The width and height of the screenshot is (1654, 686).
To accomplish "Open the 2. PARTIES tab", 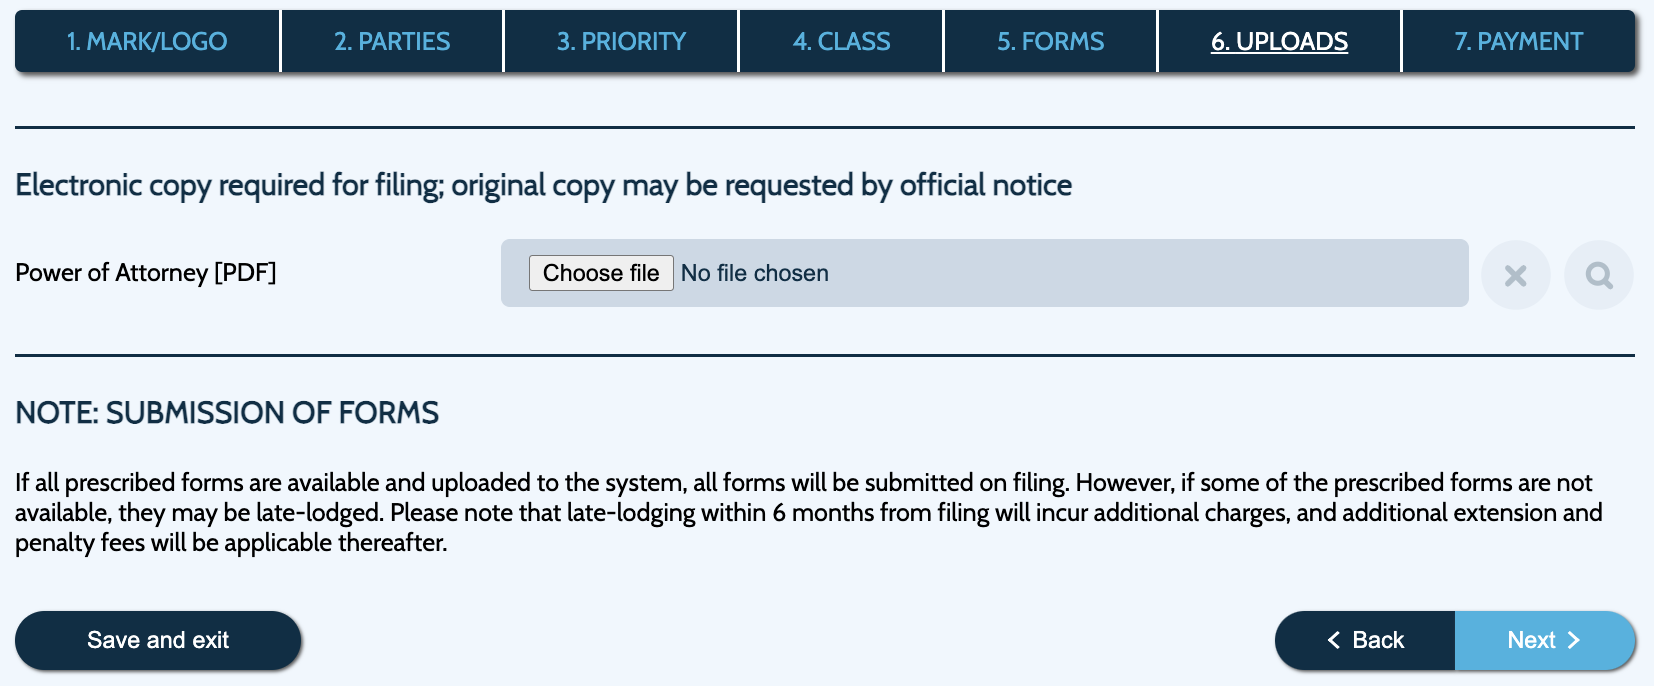I will coord(392,41).
